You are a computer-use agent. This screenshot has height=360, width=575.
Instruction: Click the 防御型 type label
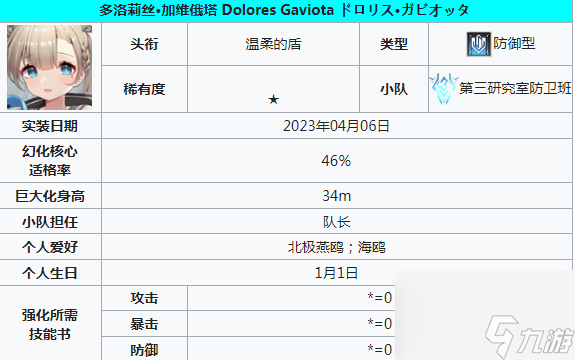(x=514, y=44)
